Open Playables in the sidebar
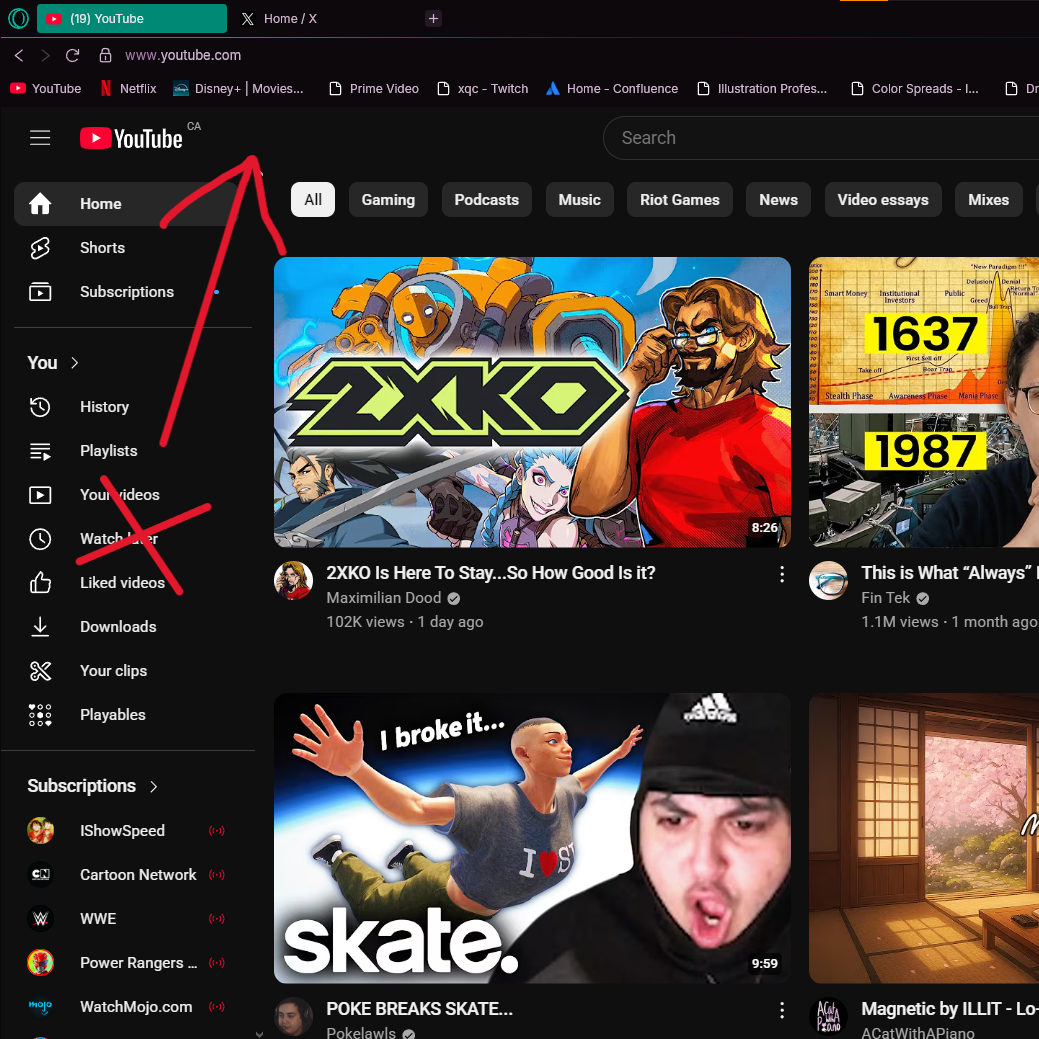The height and width of the screenshot is (1039, 1039). click(112, 715)
